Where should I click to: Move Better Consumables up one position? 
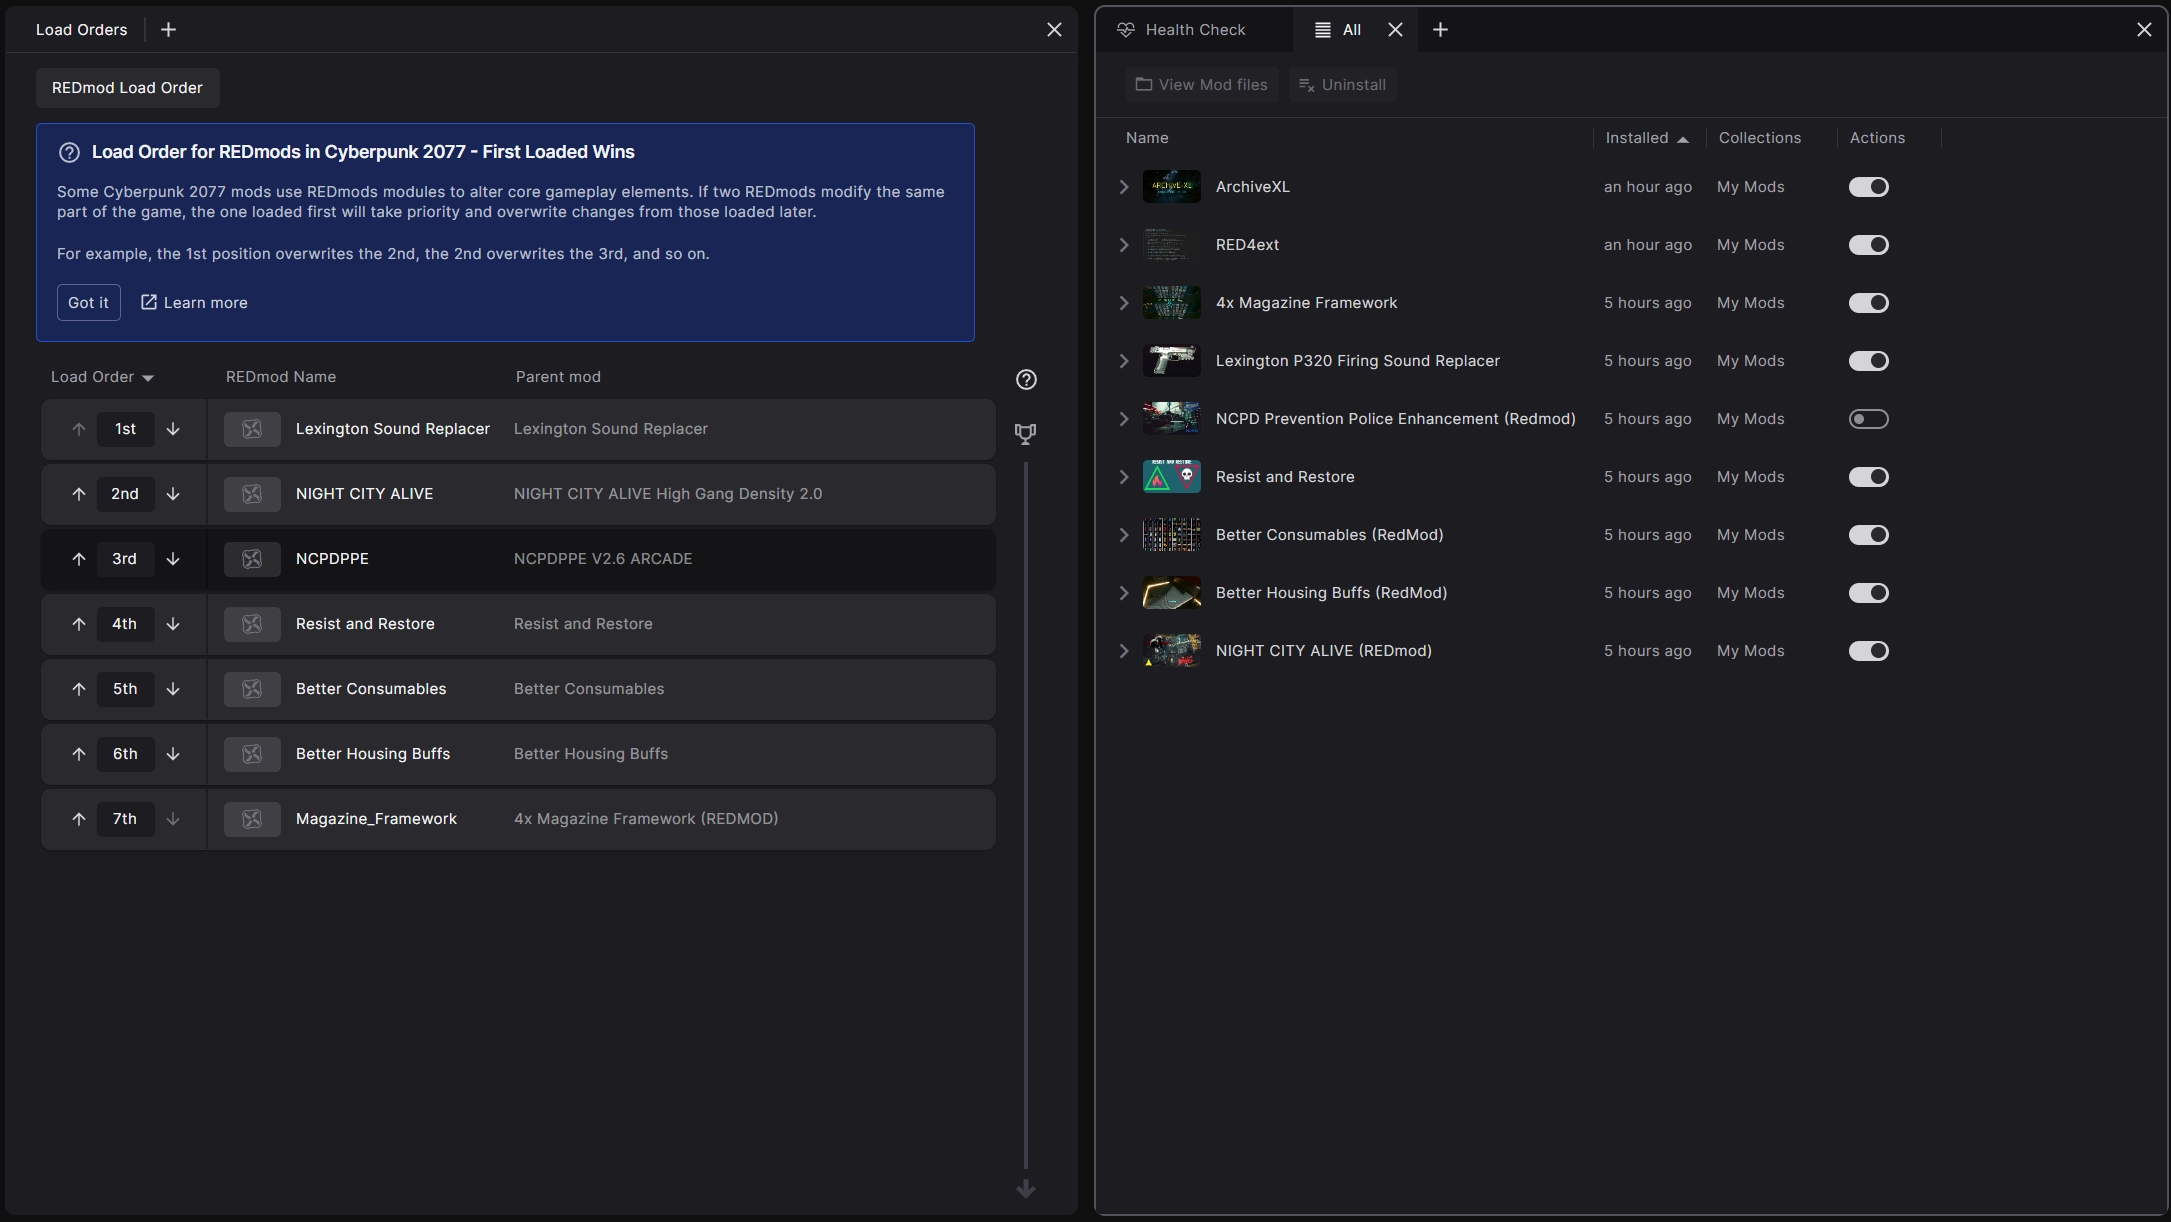[x=79, y=689]
